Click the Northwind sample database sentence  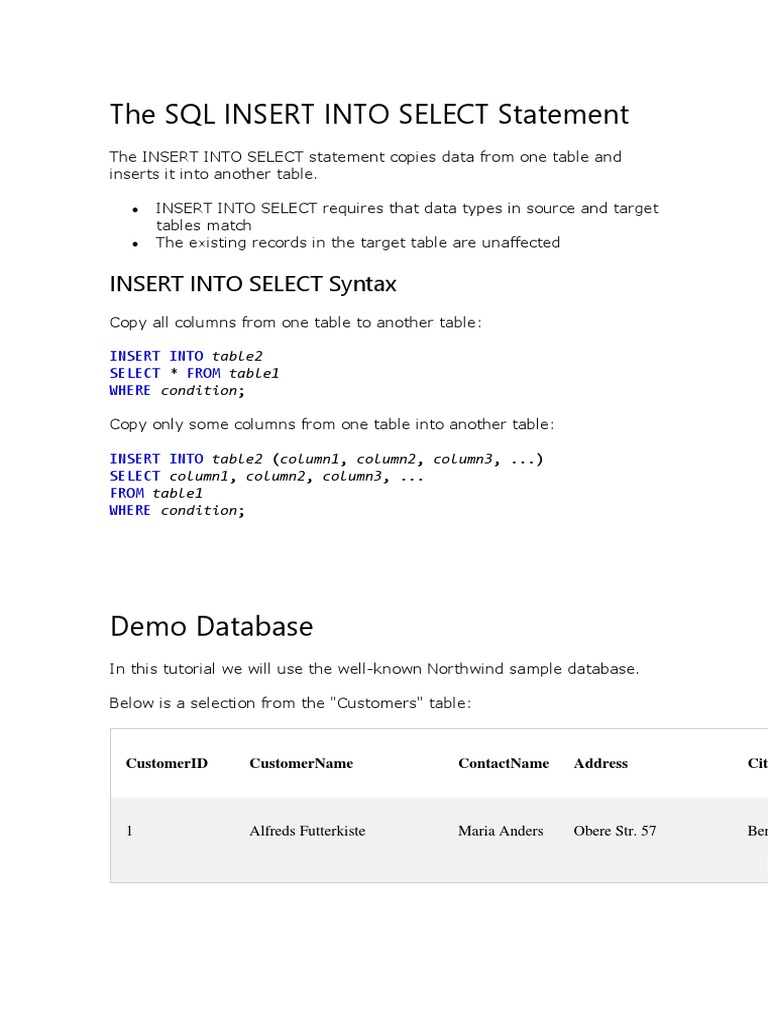click(373, 668)
